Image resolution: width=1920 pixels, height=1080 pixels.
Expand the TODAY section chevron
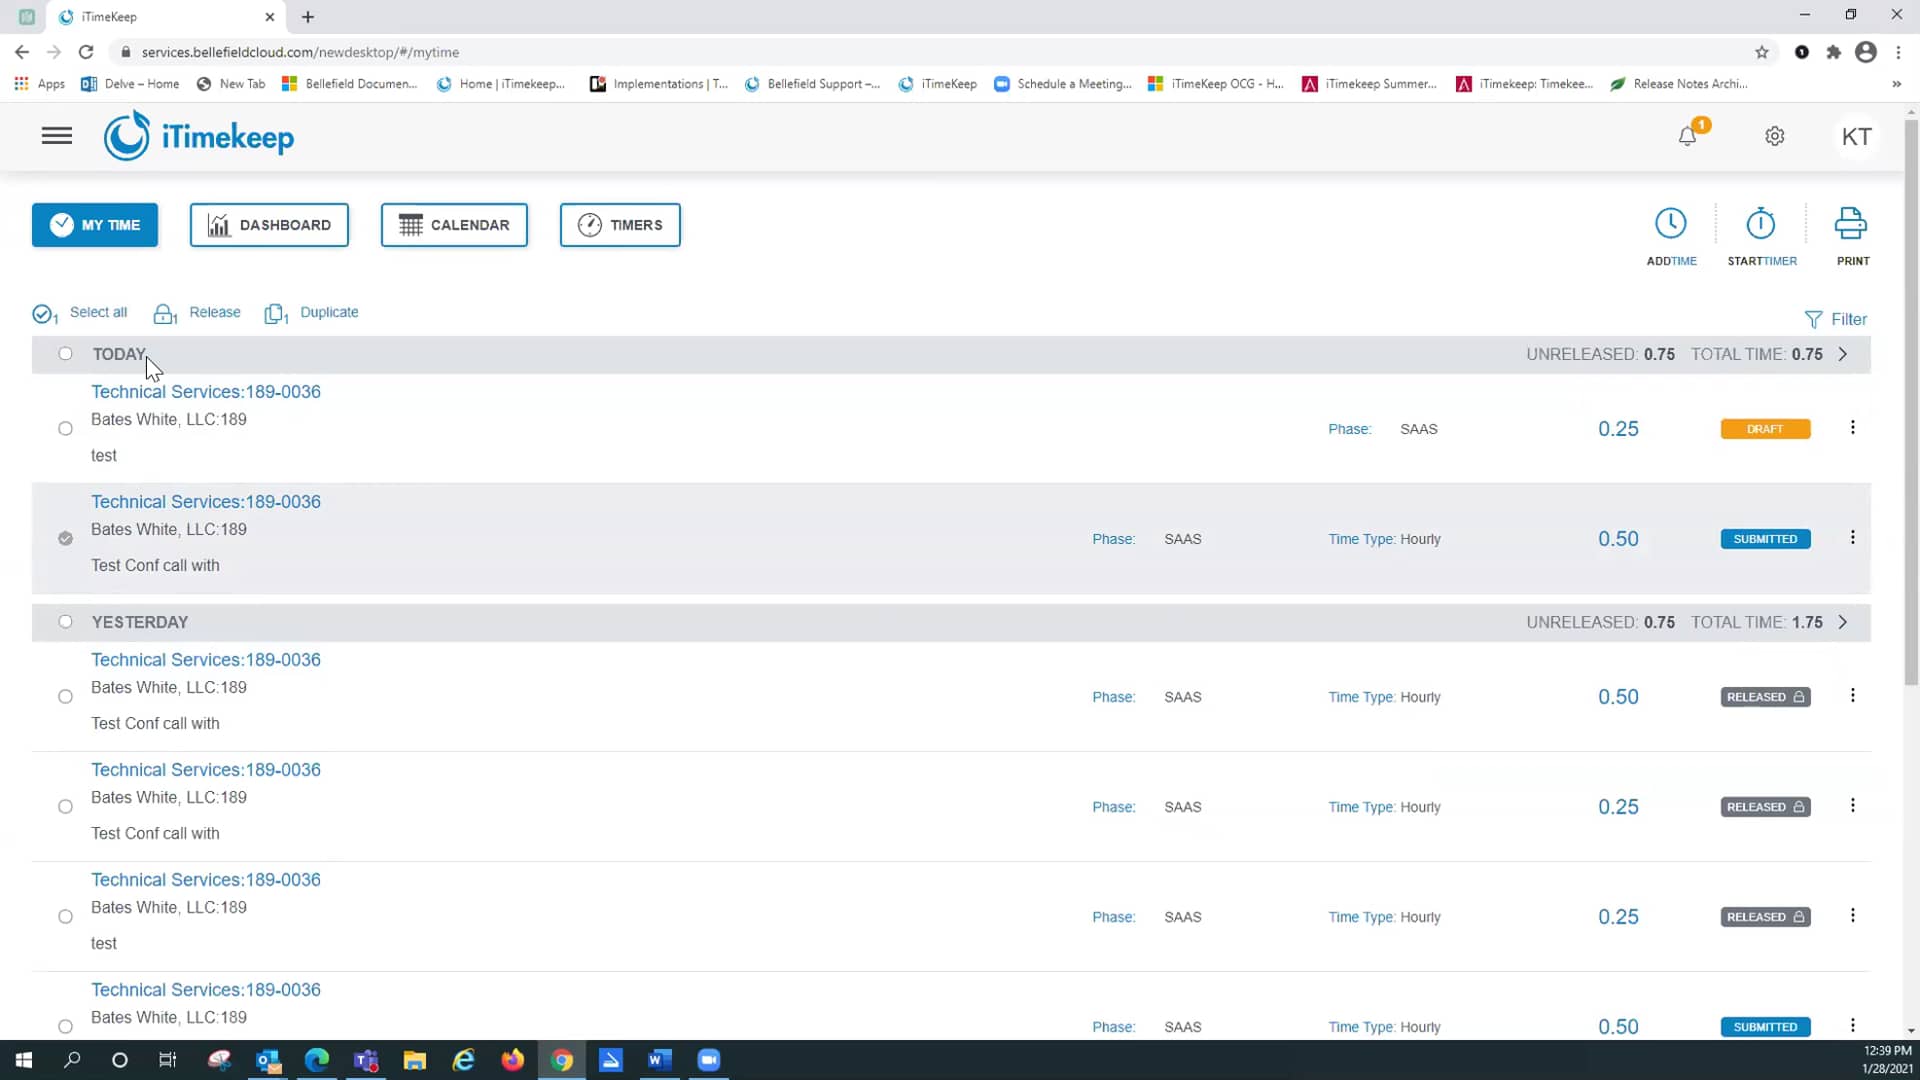pos(1843,354)
